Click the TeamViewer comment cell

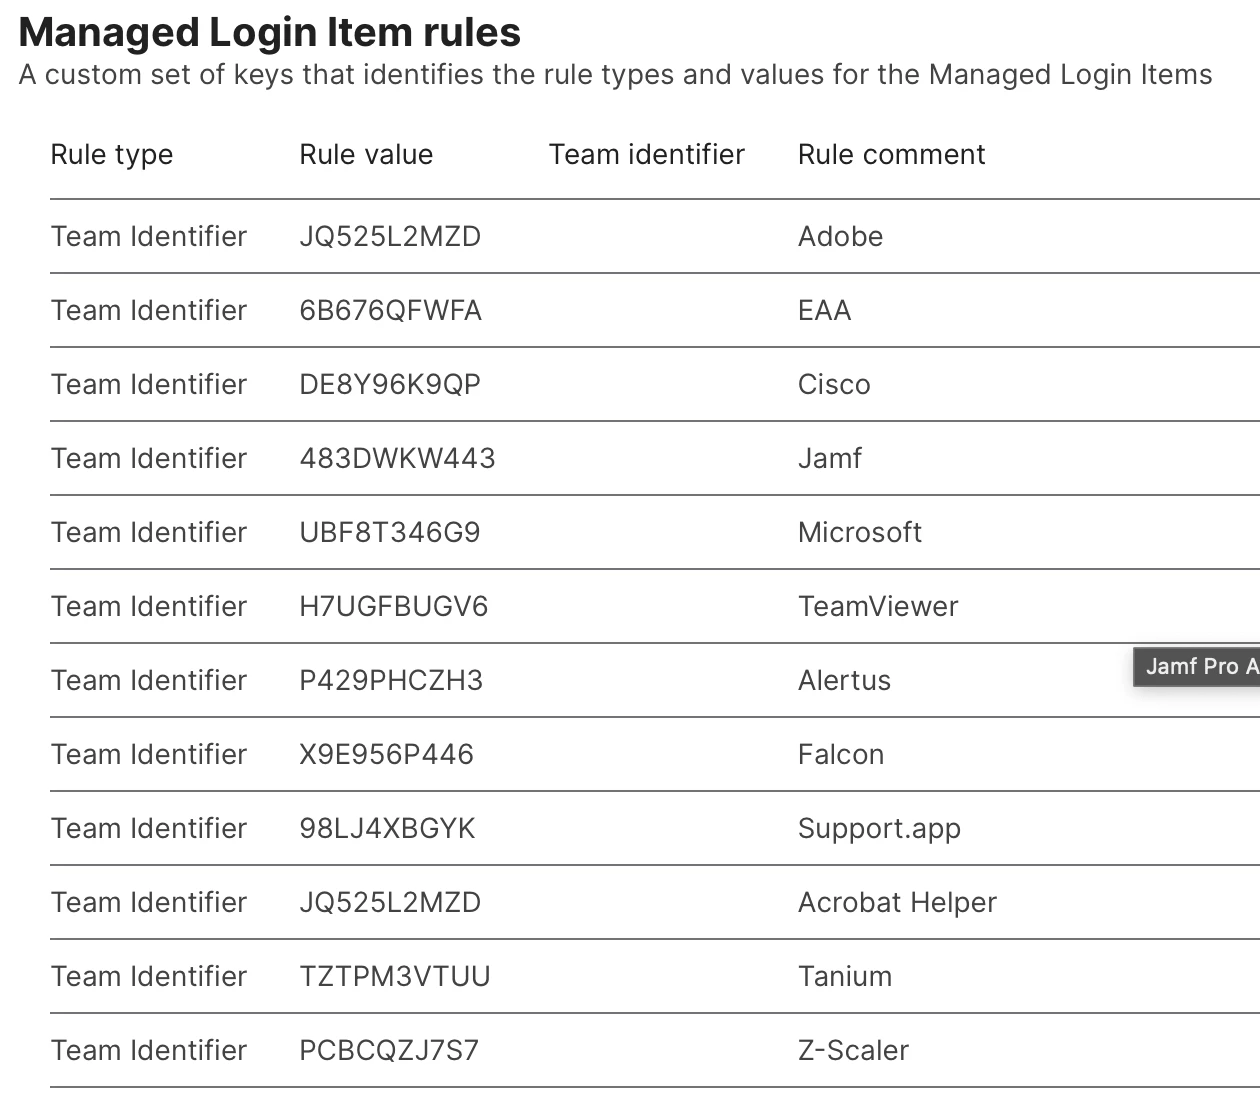click(878, 606)
